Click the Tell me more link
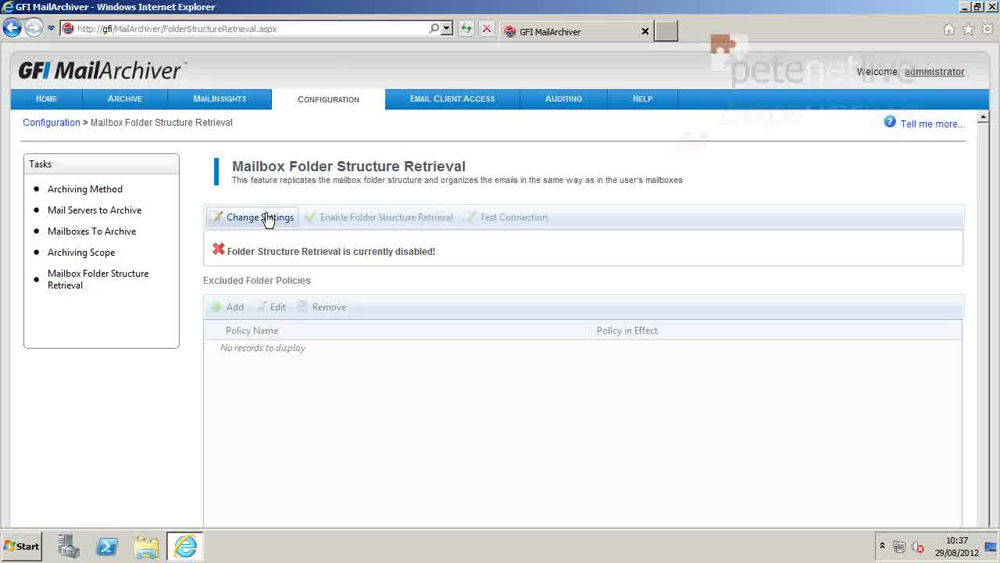Screen dimensions: 1000x563 932,124
